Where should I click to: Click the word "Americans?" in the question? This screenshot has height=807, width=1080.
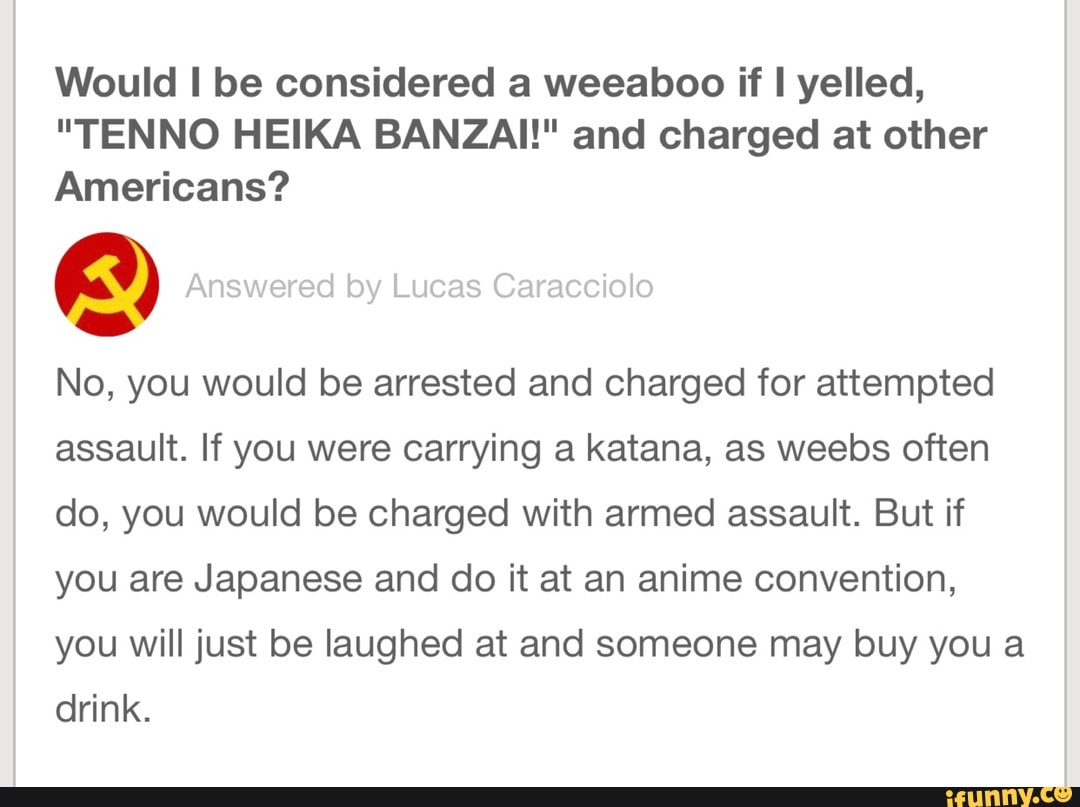[170, 187]
